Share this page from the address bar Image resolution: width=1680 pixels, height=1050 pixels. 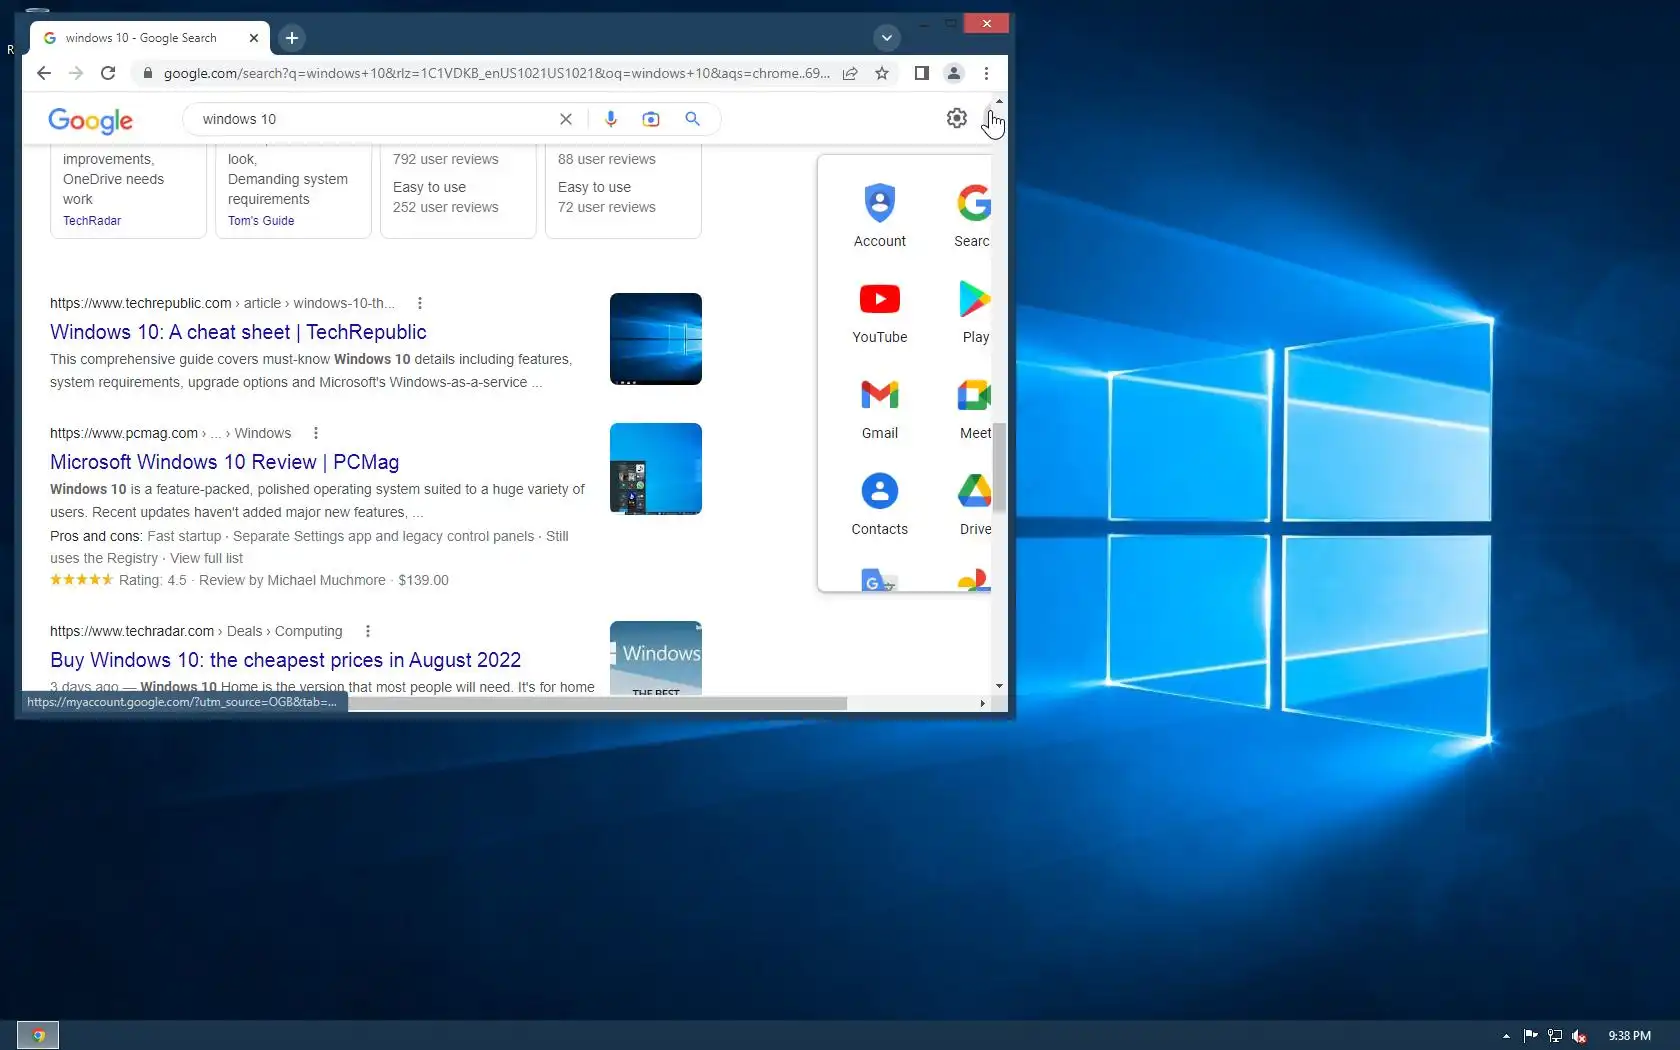click(850, 73)
